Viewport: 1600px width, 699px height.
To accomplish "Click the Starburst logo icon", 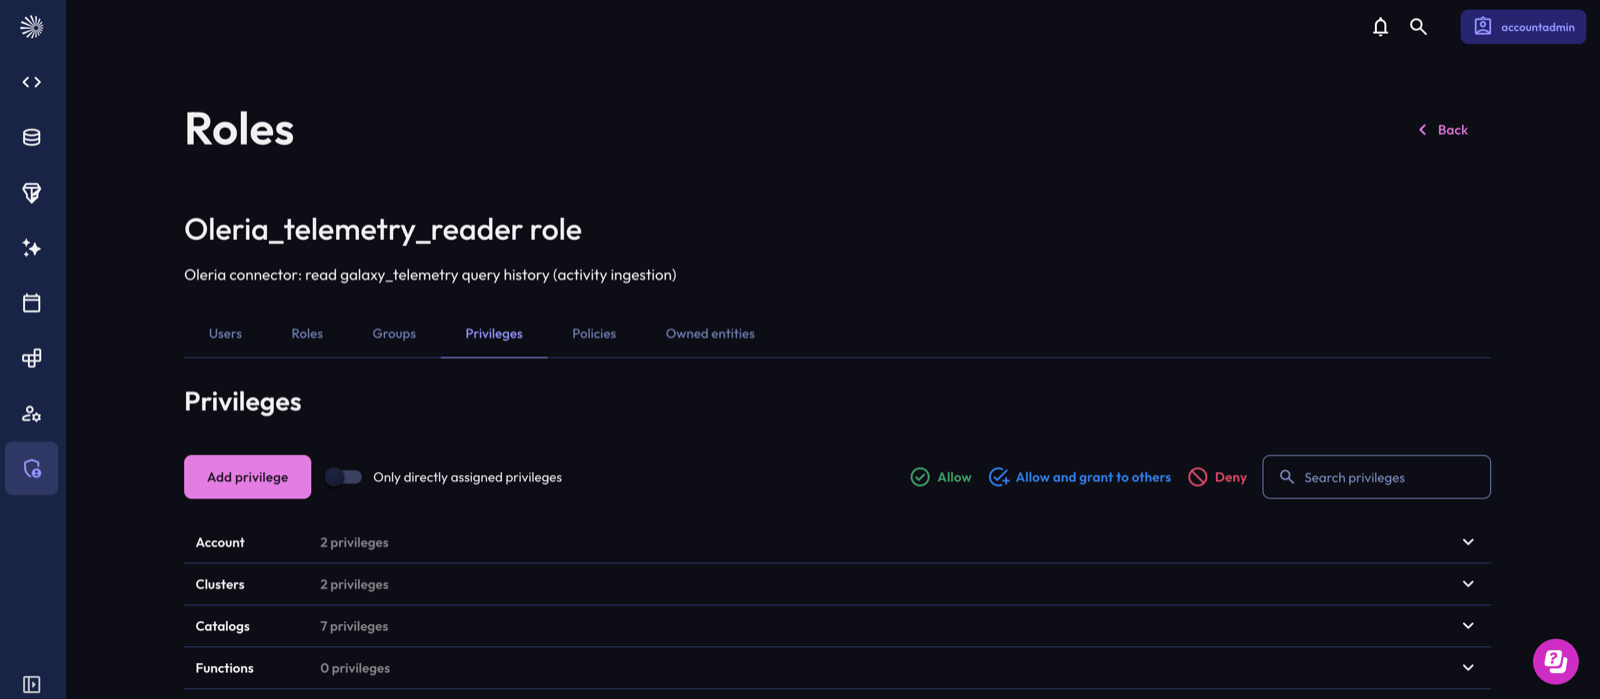I will pos(32,27).
